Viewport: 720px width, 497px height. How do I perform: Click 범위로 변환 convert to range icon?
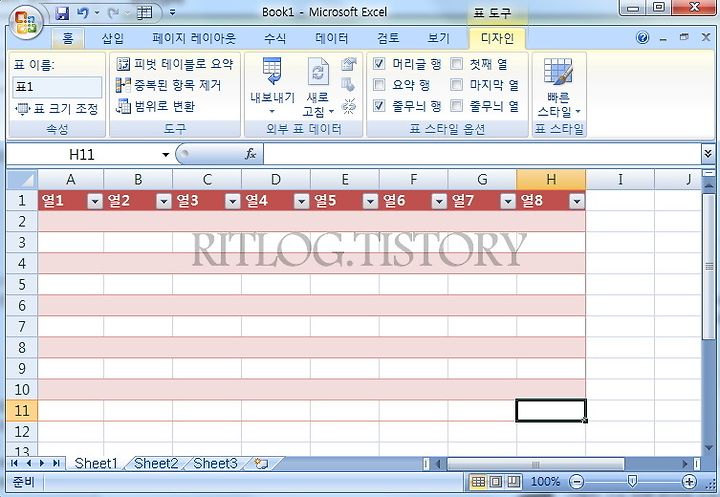pyautogui.click(x=123, y=106)
